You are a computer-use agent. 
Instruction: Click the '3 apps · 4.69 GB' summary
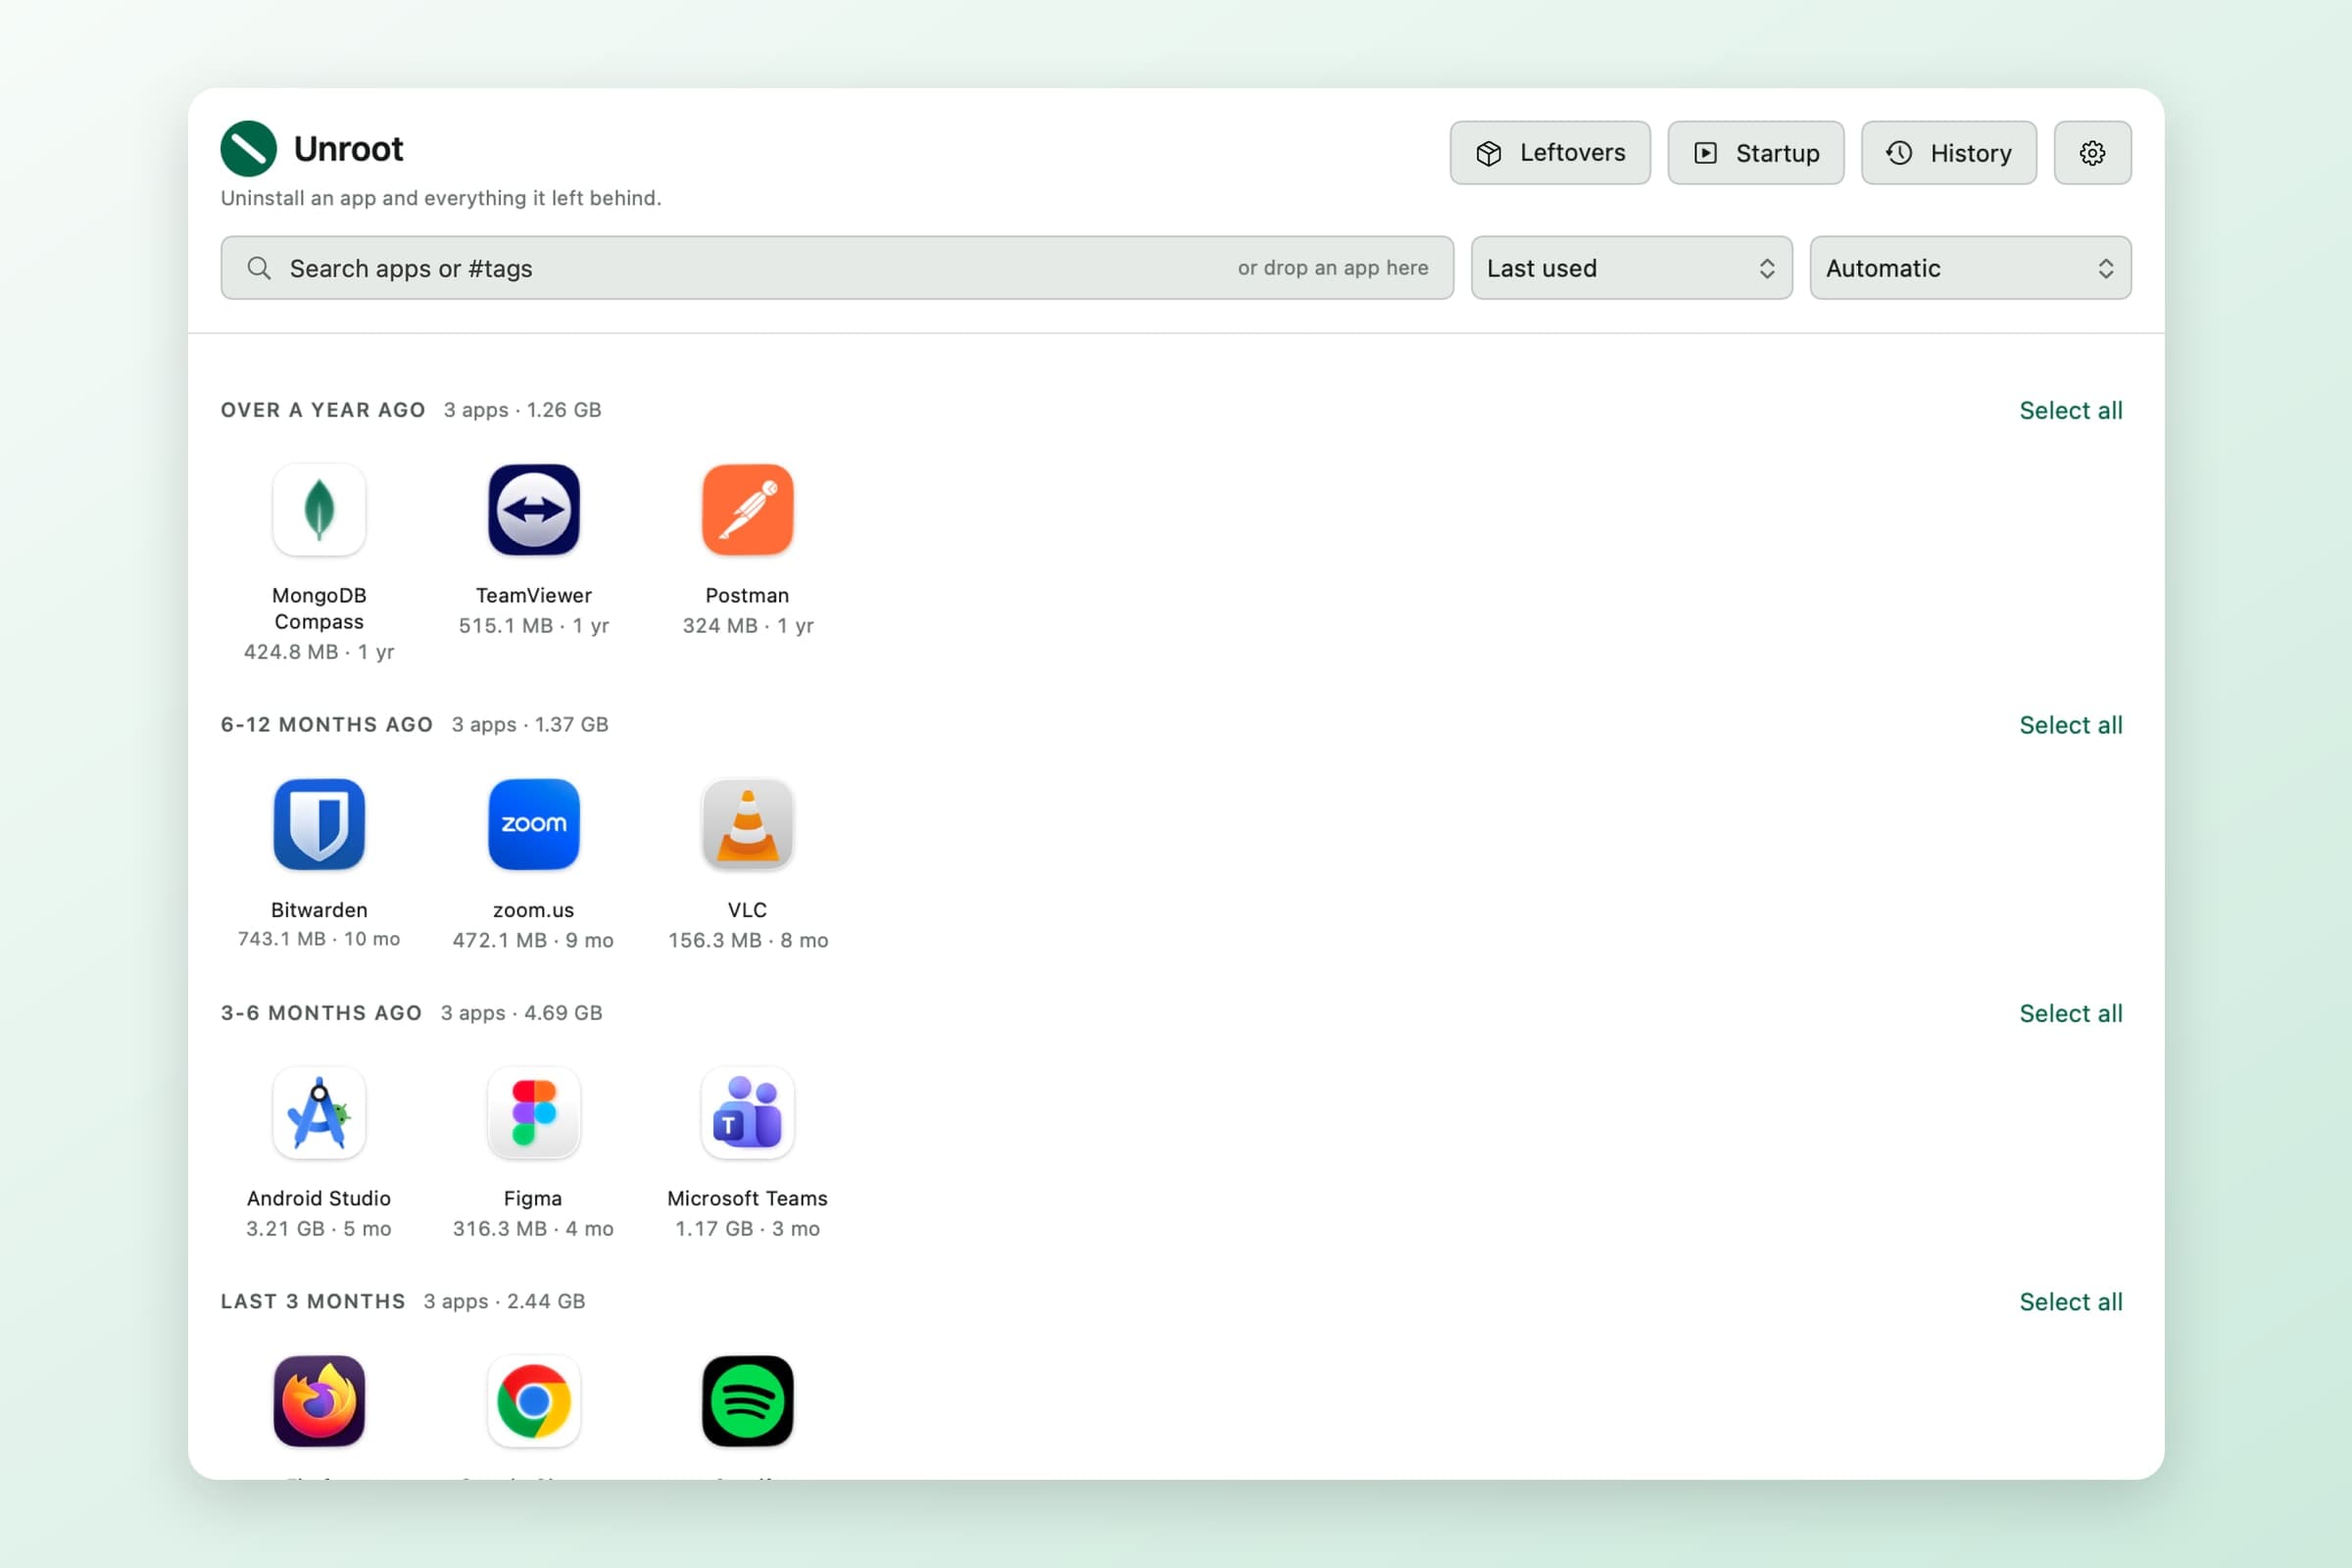coord(522,1013)
